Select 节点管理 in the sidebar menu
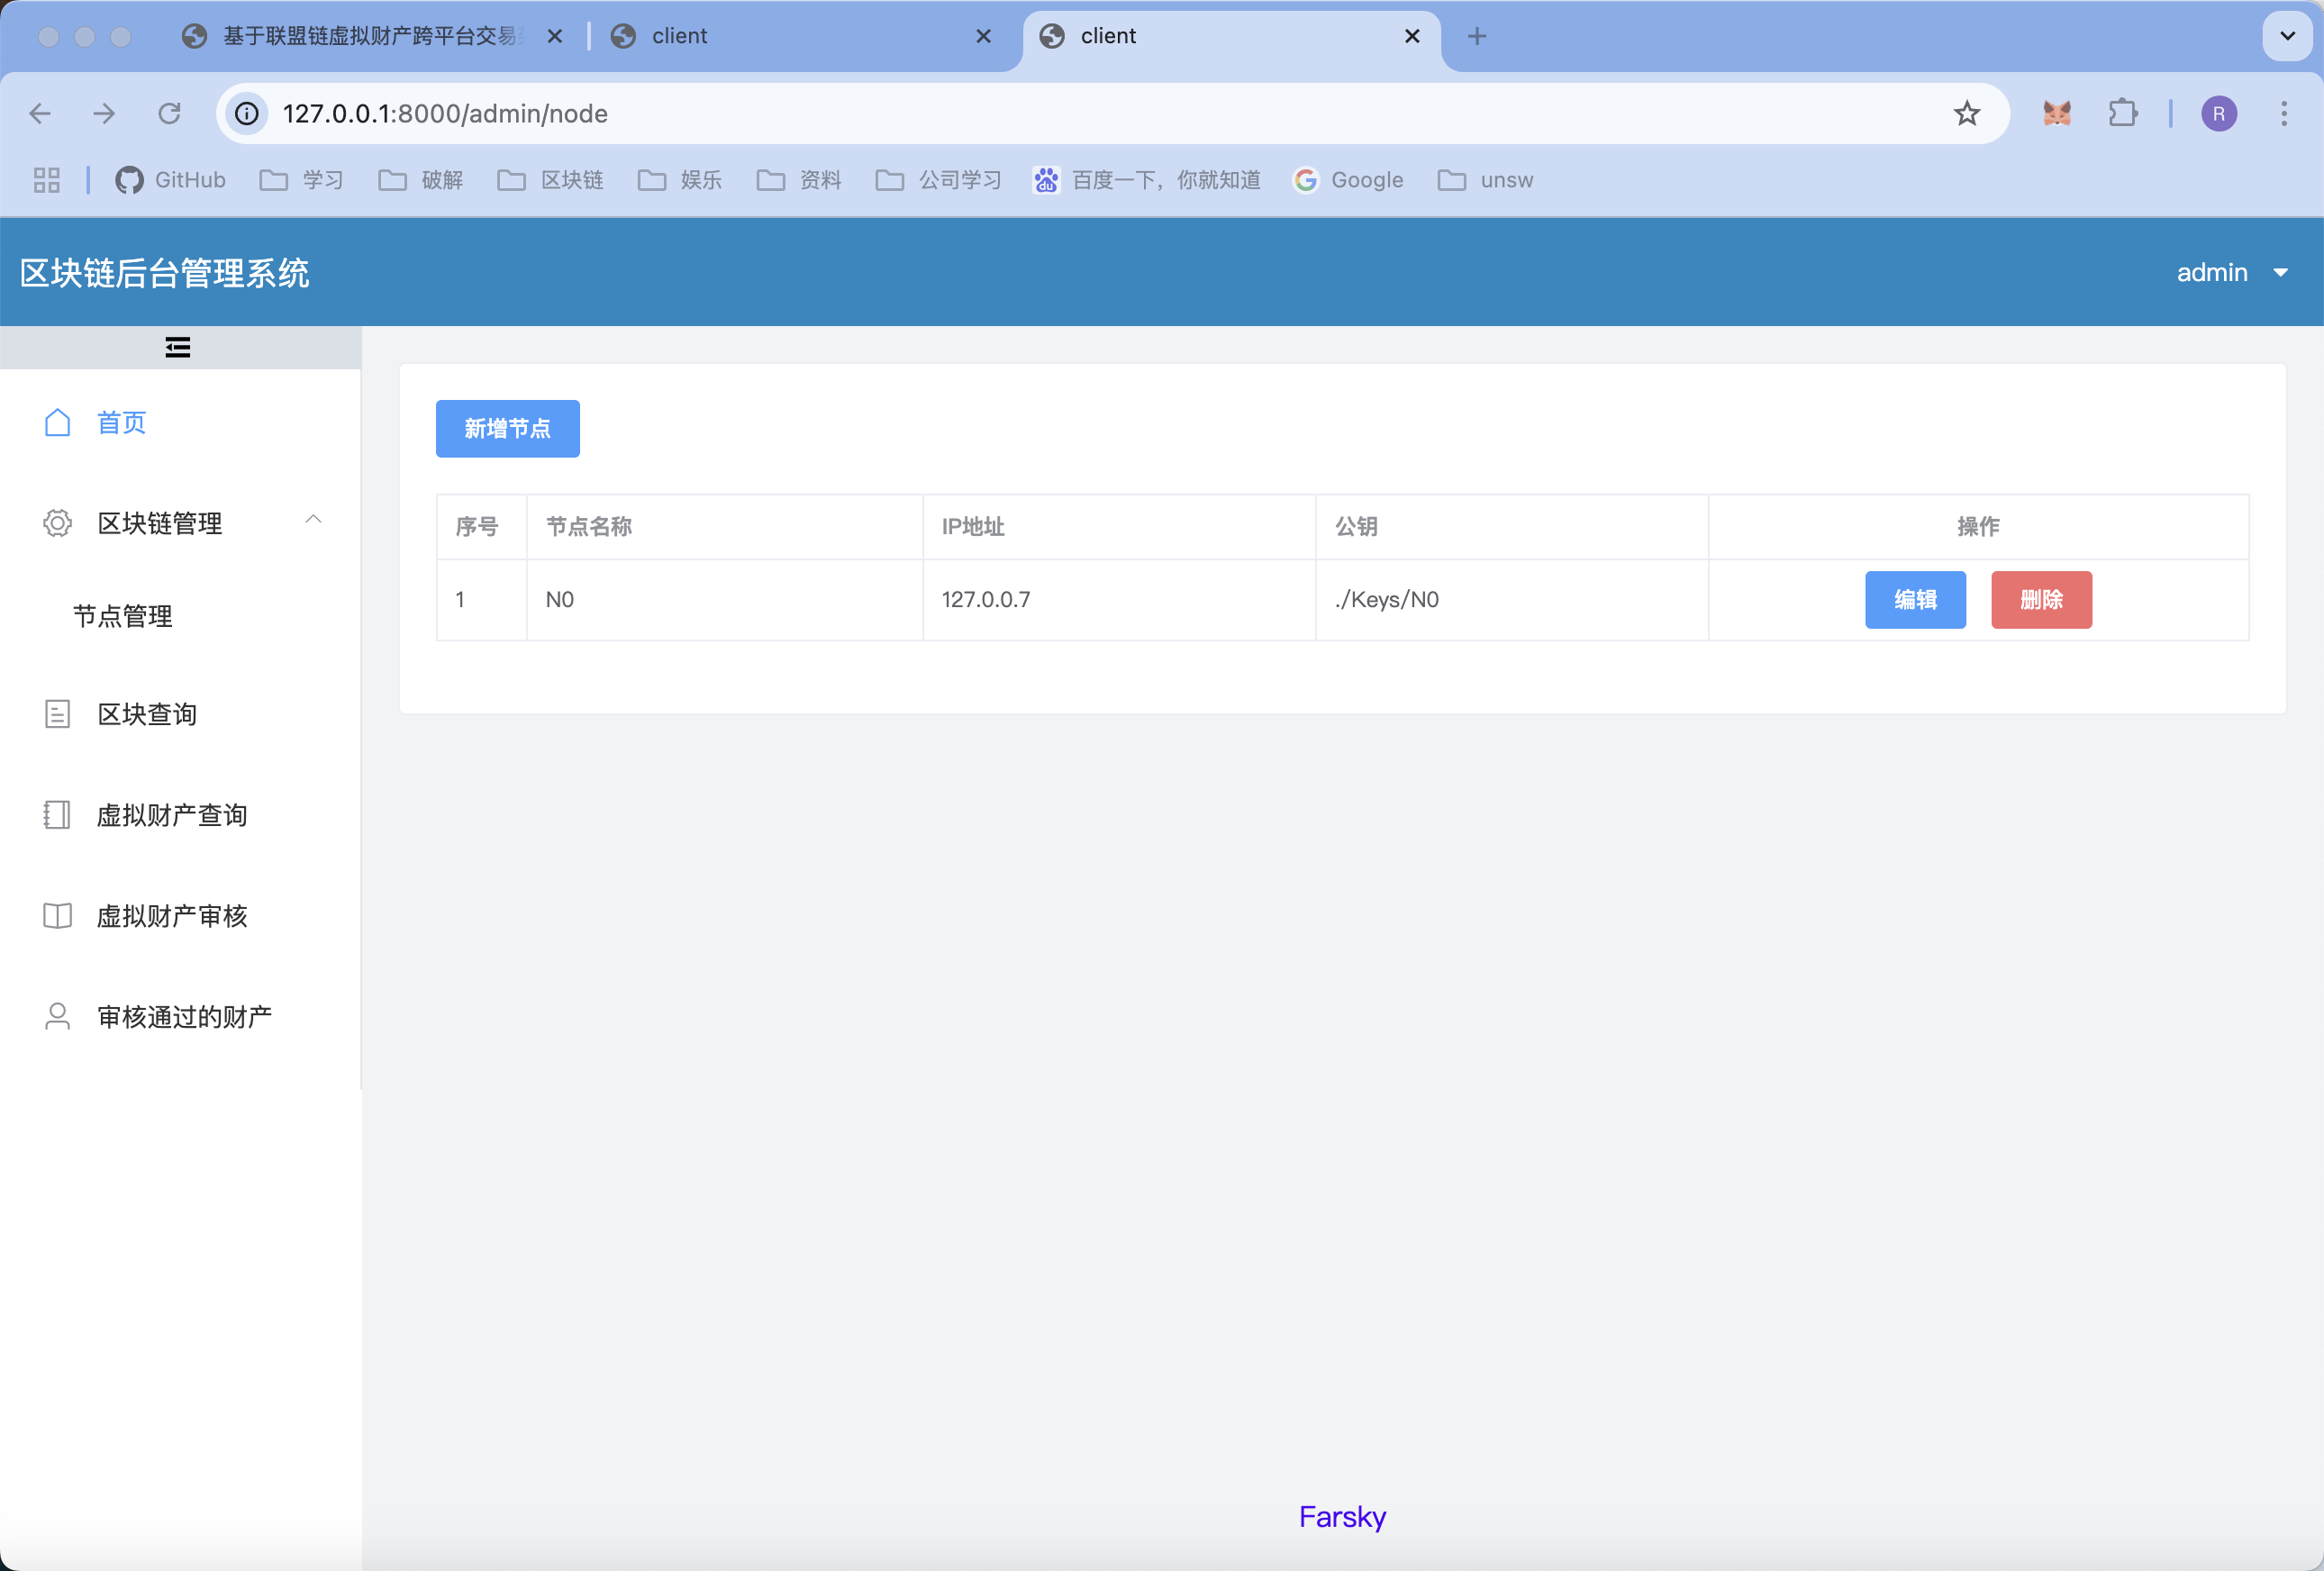Image resolution: width=2324 pixels, height=1571 pixels. [123, 616]
